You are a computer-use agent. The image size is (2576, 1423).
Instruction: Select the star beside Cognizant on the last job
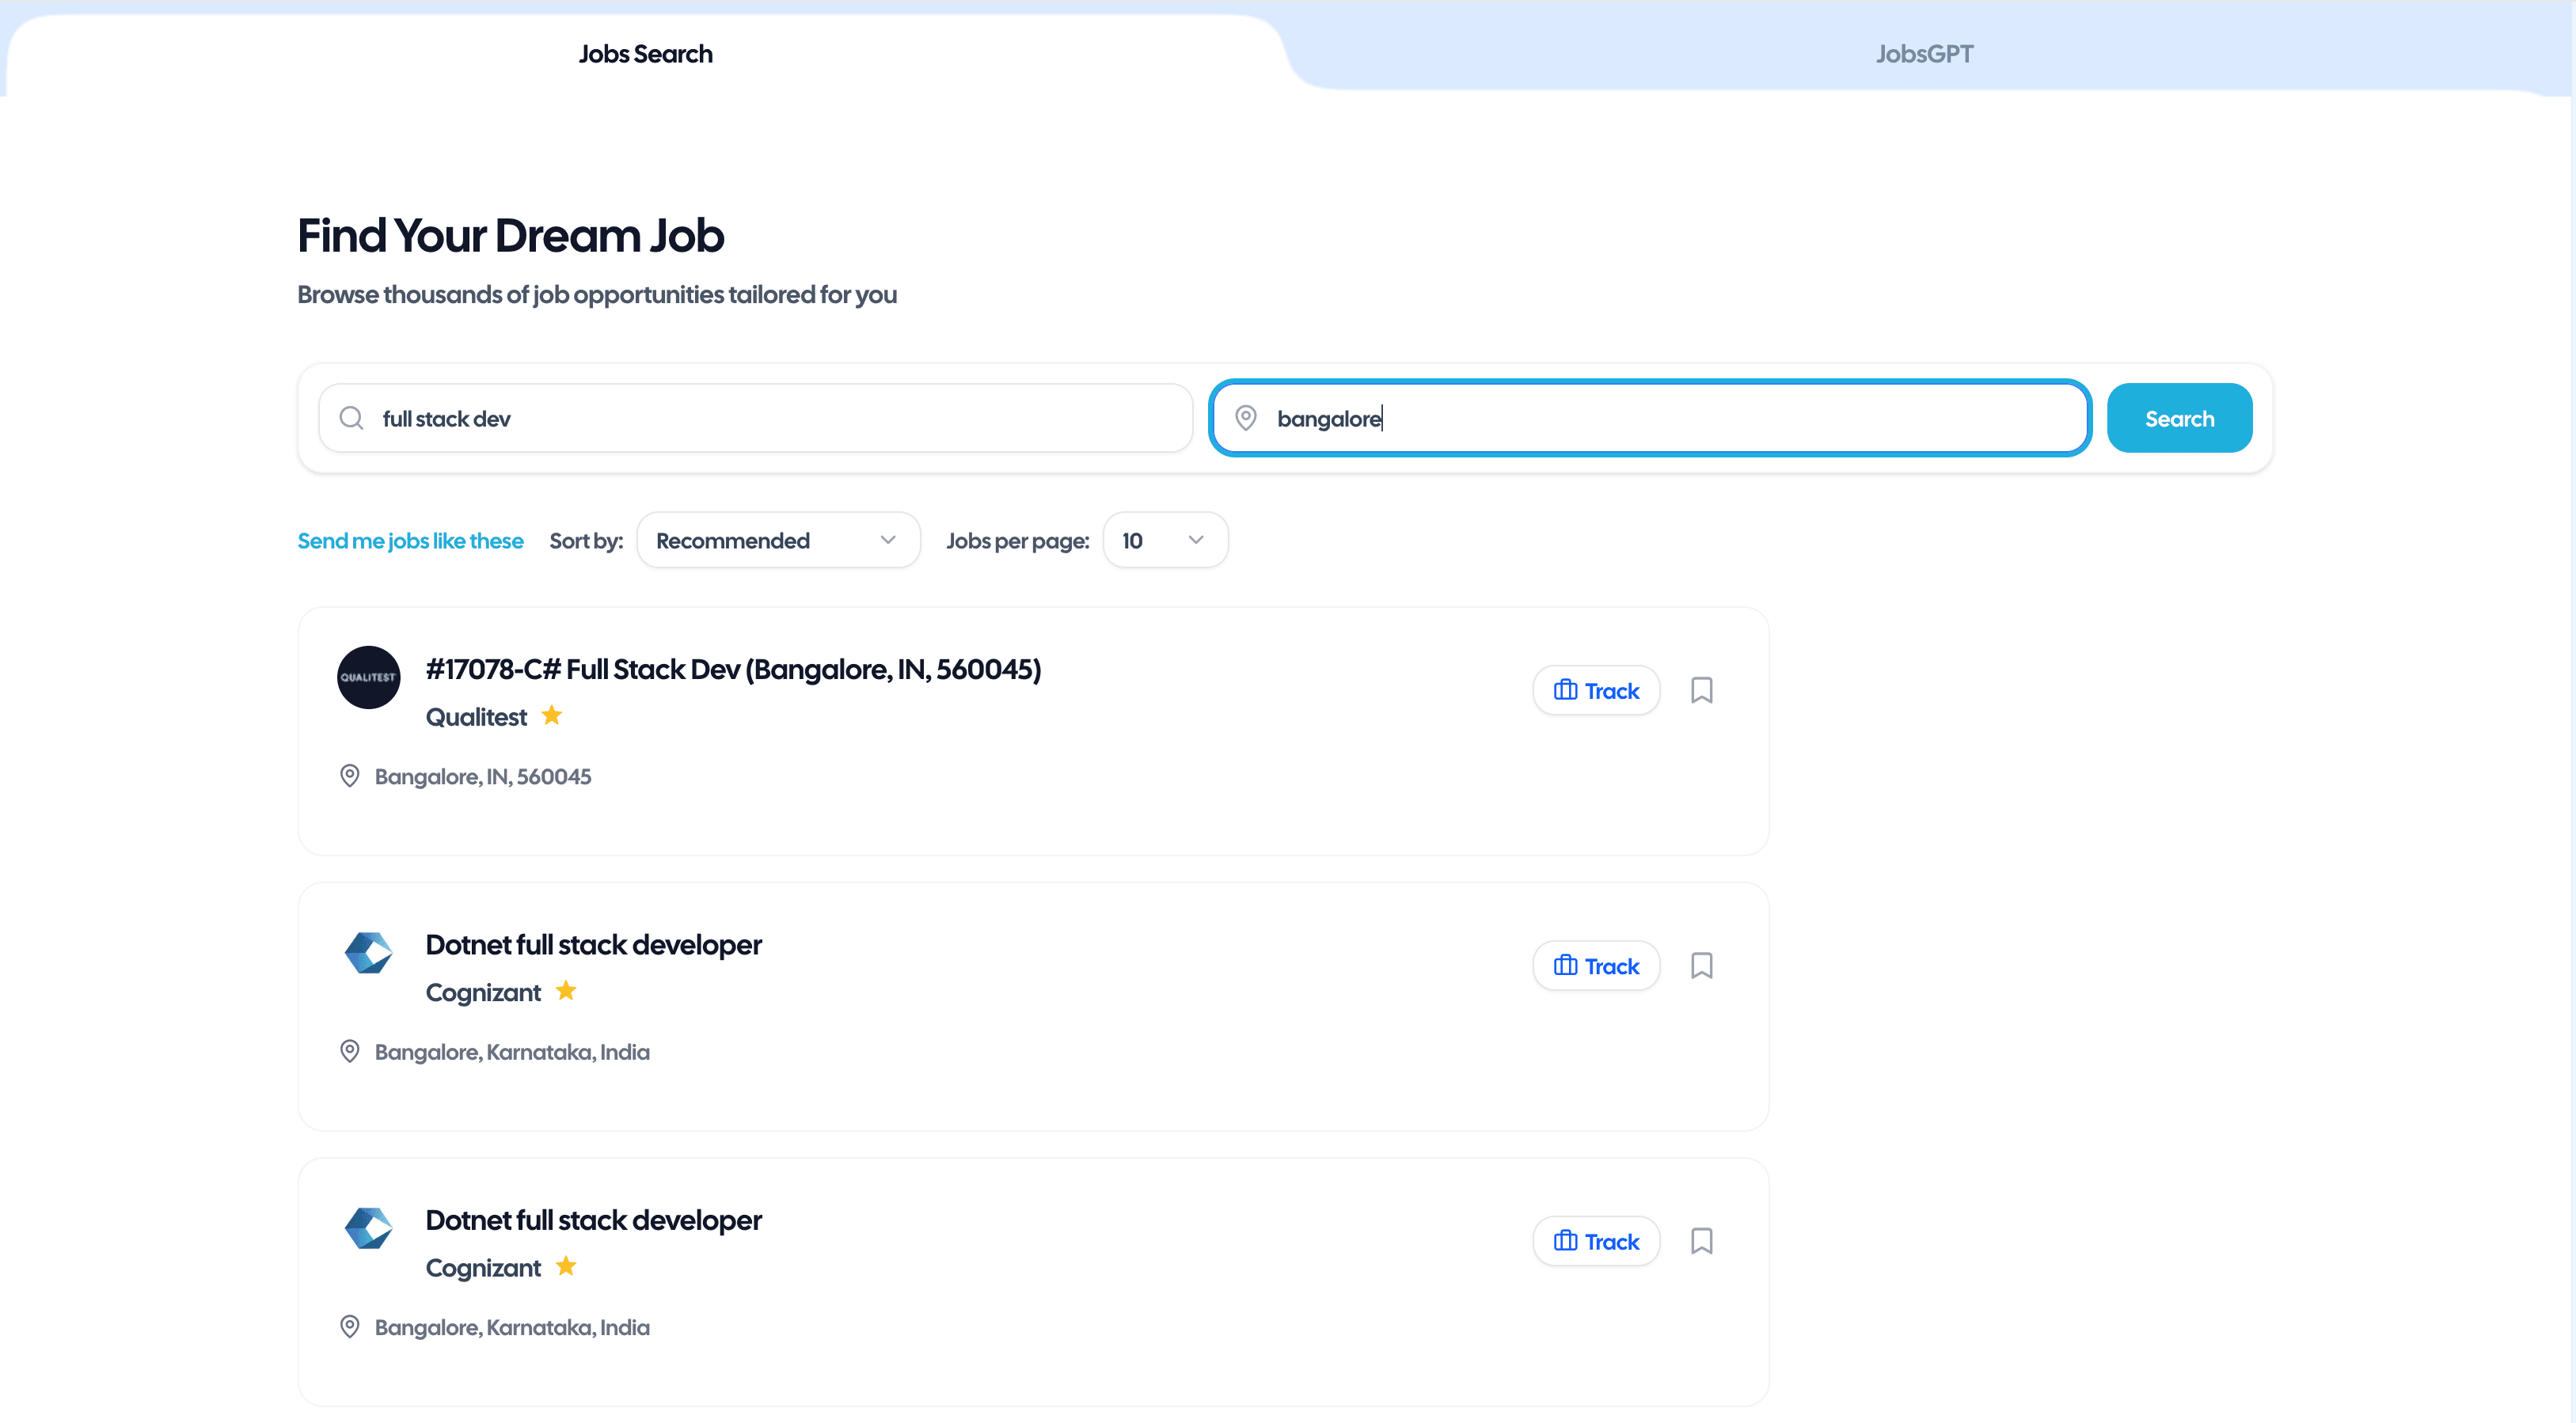[566, 1266]
